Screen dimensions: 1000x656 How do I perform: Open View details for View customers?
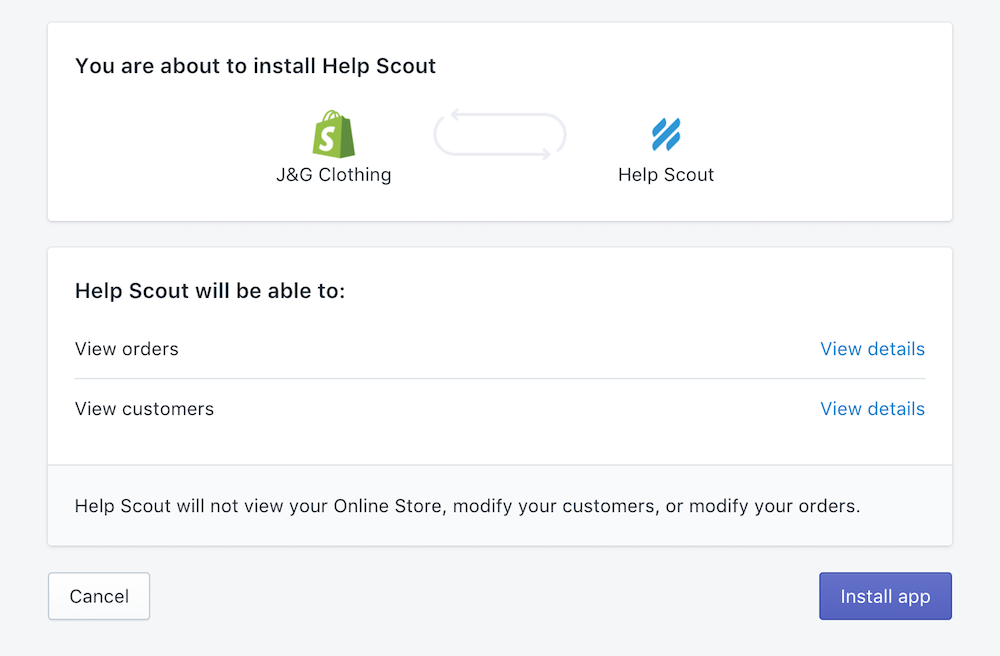coord(872,409)
